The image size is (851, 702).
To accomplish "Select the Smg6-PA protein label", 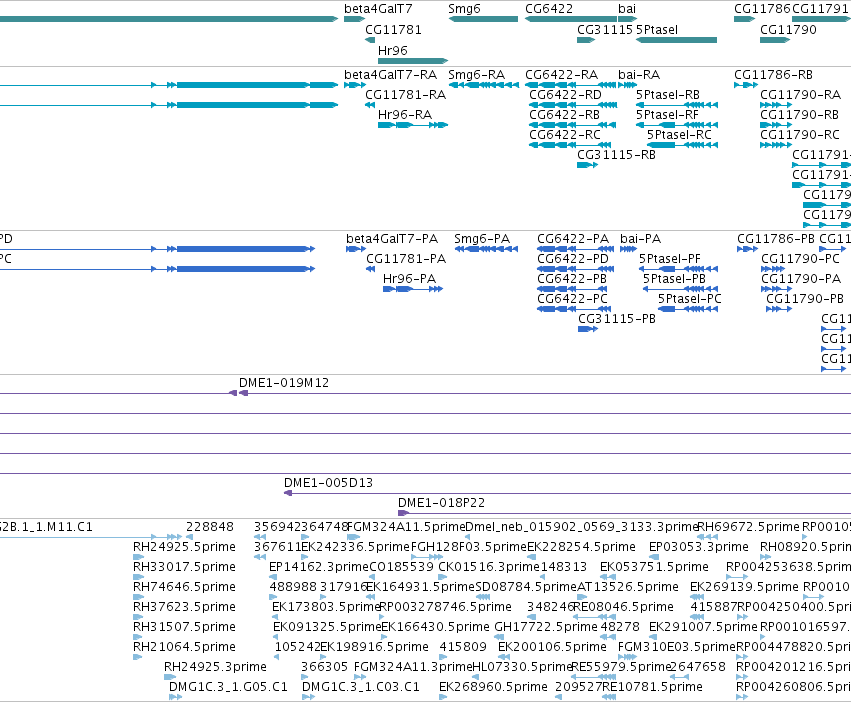I will coord(482,239).
